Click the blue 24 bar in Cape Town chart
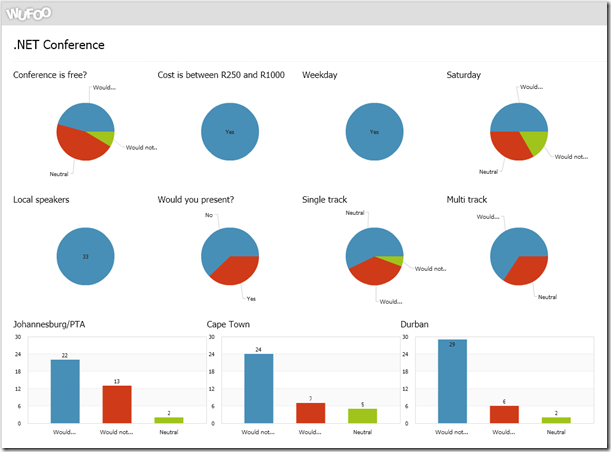 coord(259,388)
